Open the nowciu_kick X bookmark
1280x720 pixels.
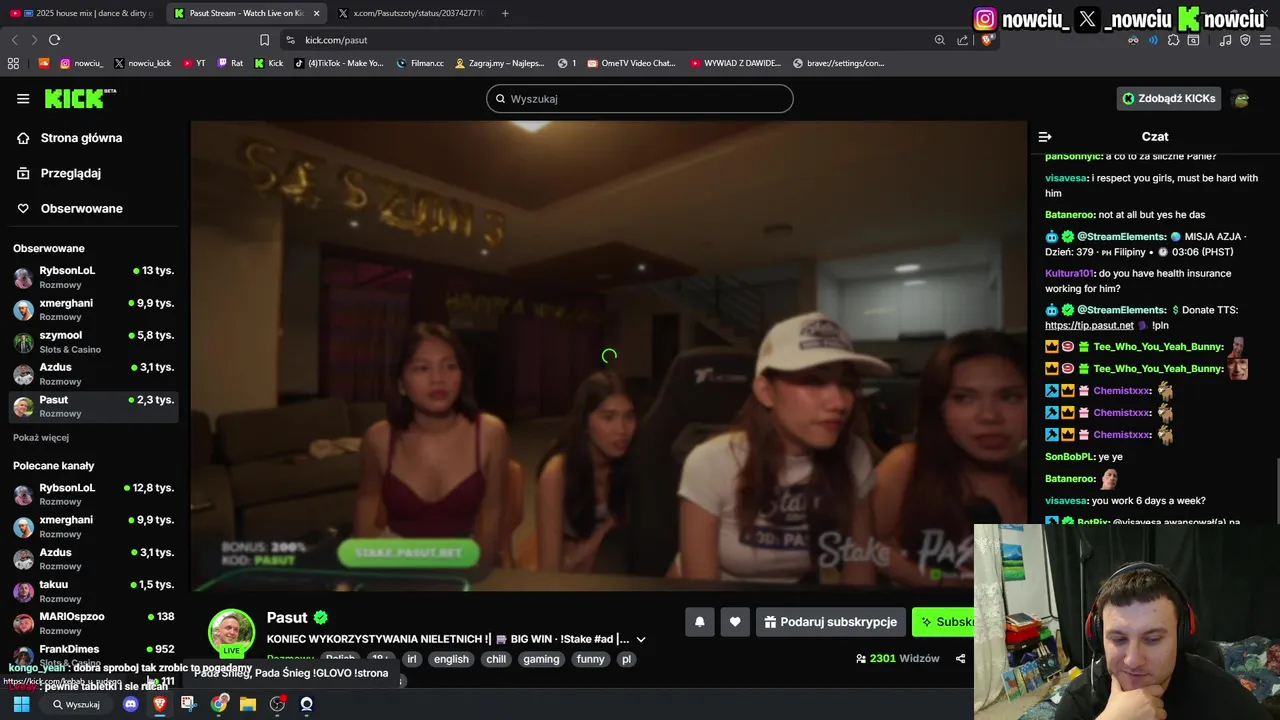point(142,63)
